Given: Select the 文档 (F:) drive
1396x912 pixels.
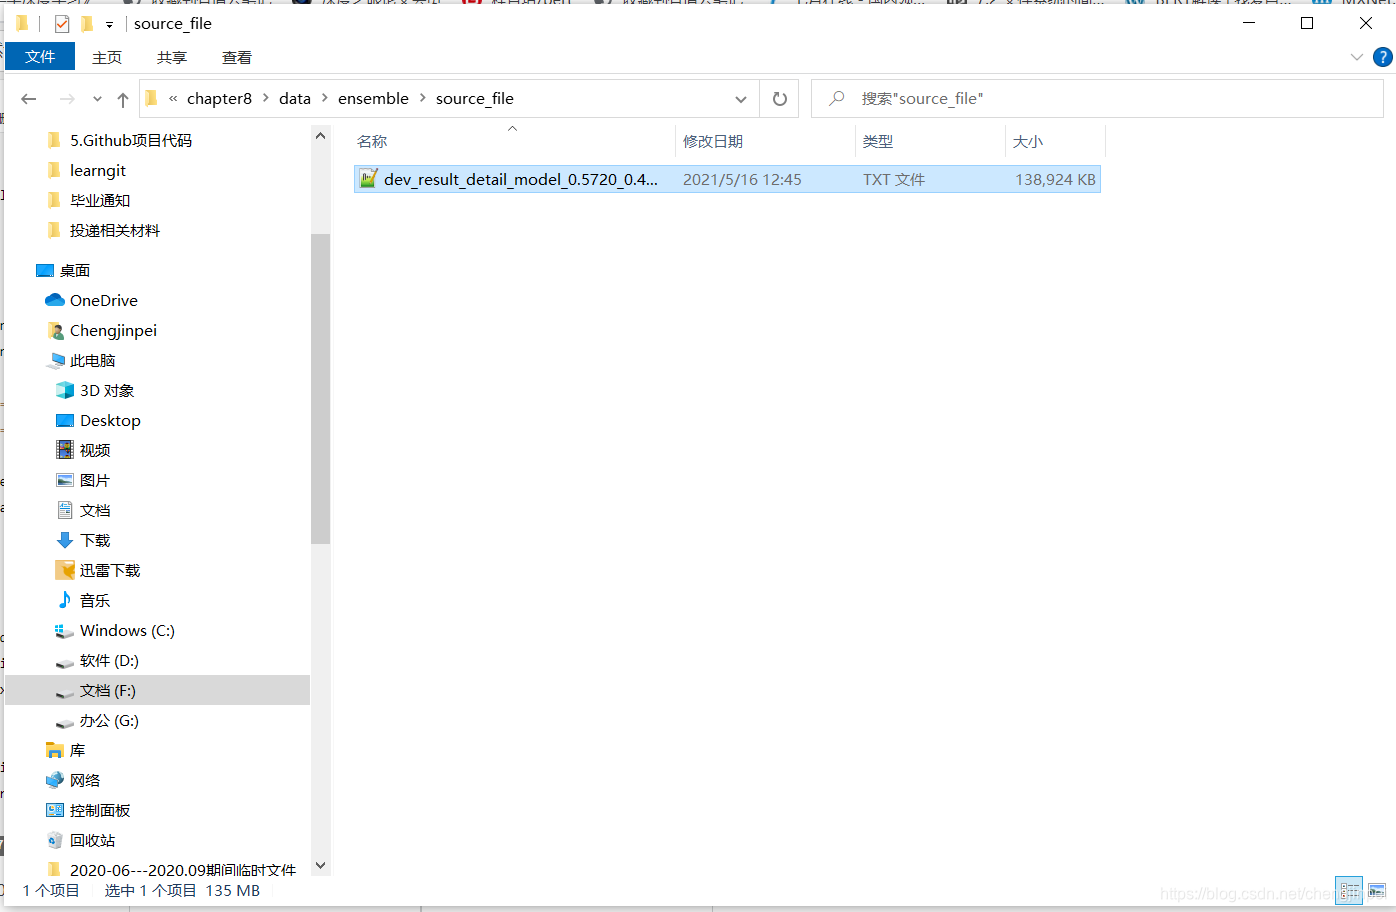Looking at the screenshot, I should [157, 691].
